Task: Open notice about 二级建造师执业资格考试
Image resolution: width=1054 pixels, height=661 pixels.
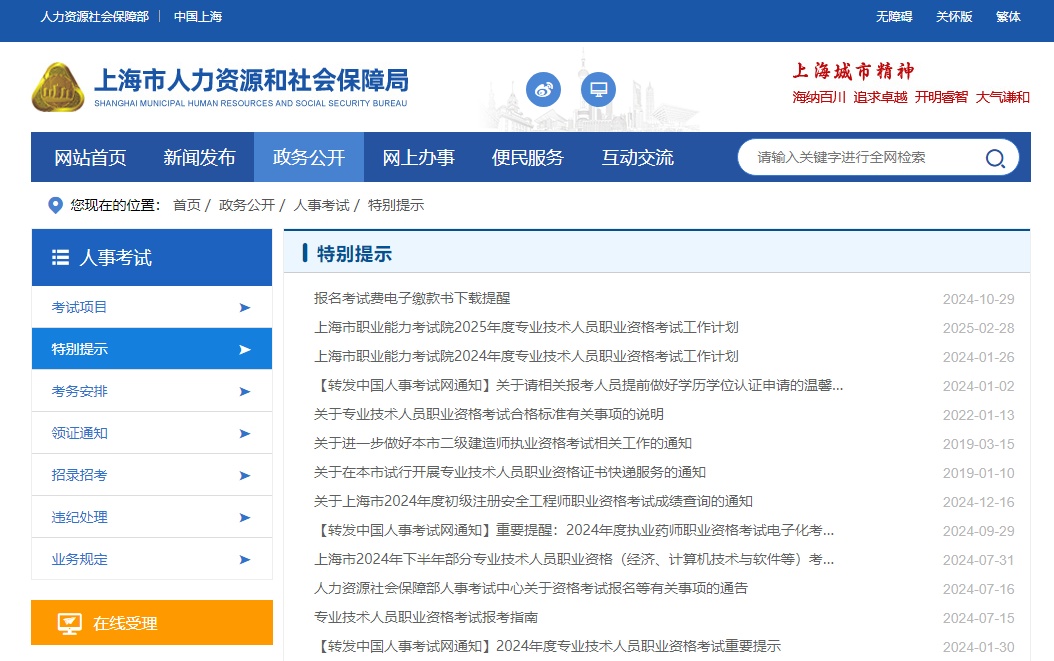Action: (x=503, y=443)
